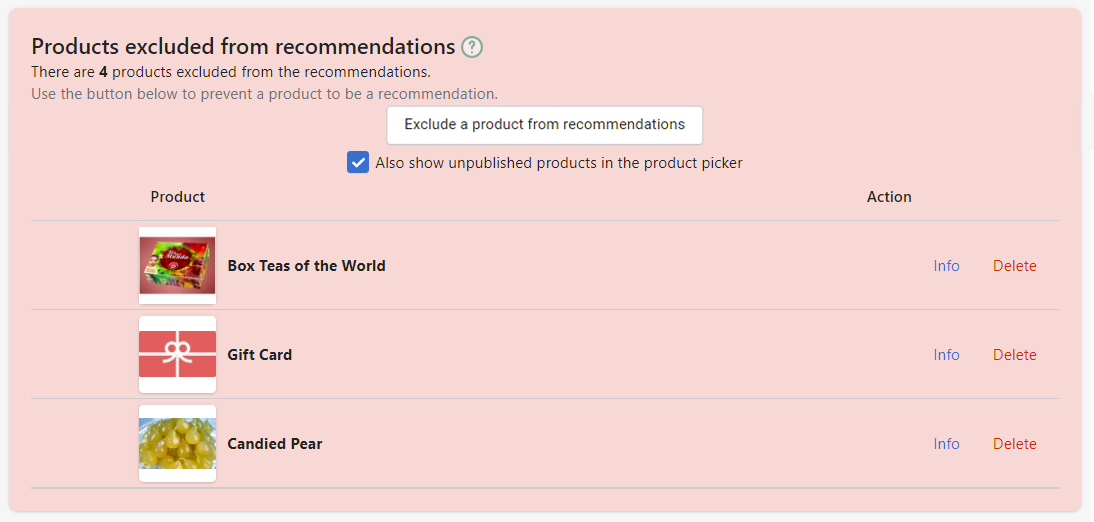The width and height of the screenshot is (1094, 522).
Task: Click the Gift Card product name
Action: pyautogui.click(x=260, y=355)
